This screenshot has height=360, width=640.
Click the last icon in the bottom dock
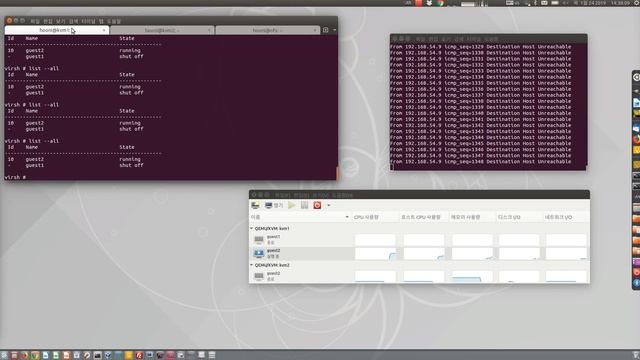click(212, 355)
